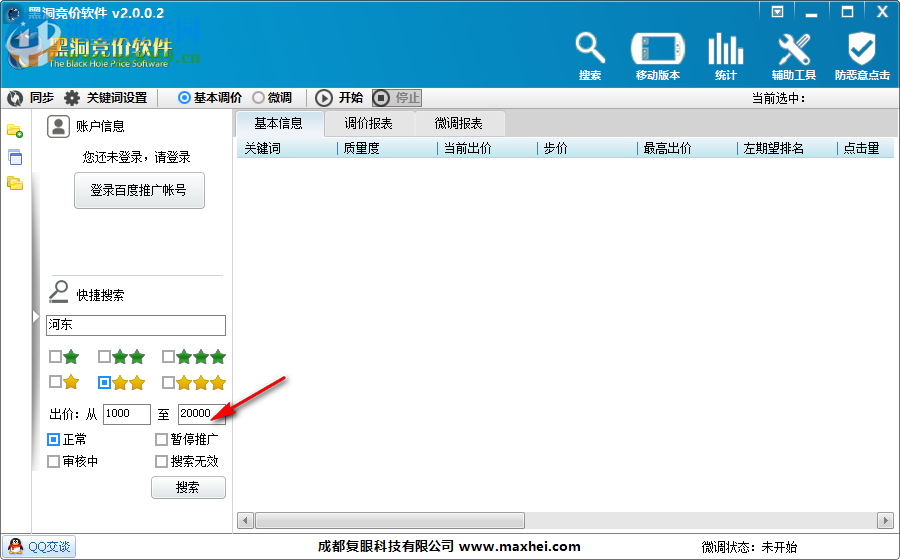Screen dimensions: 900x560
Task: Click the 账户信息 user avatar icon
Action: point(58,126)
